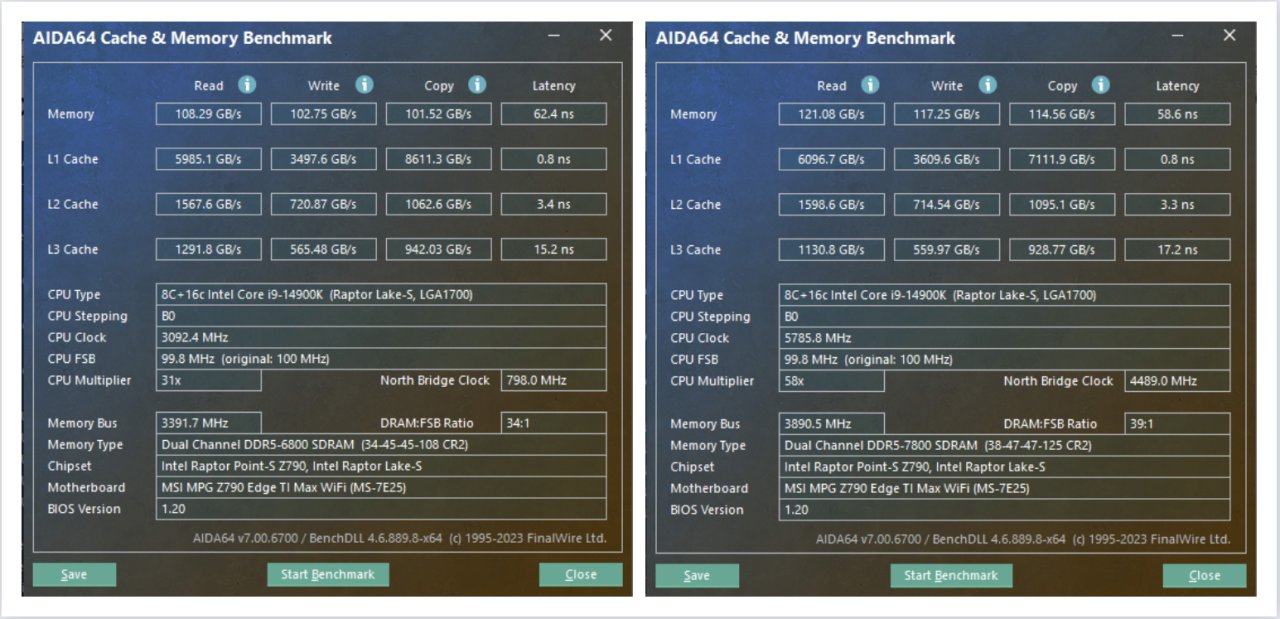1280x619 pixels.
Task: Click the Copy info icon in right window
Action: click(x=1101, y=85)
